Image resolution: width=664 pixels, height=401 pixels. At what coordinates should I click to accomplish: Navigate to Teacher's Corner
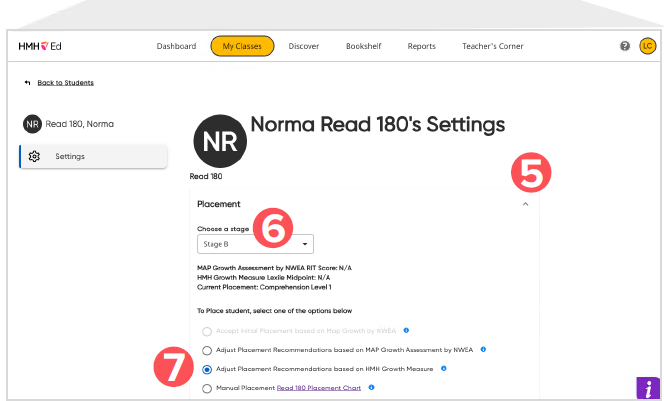(492, 46)
